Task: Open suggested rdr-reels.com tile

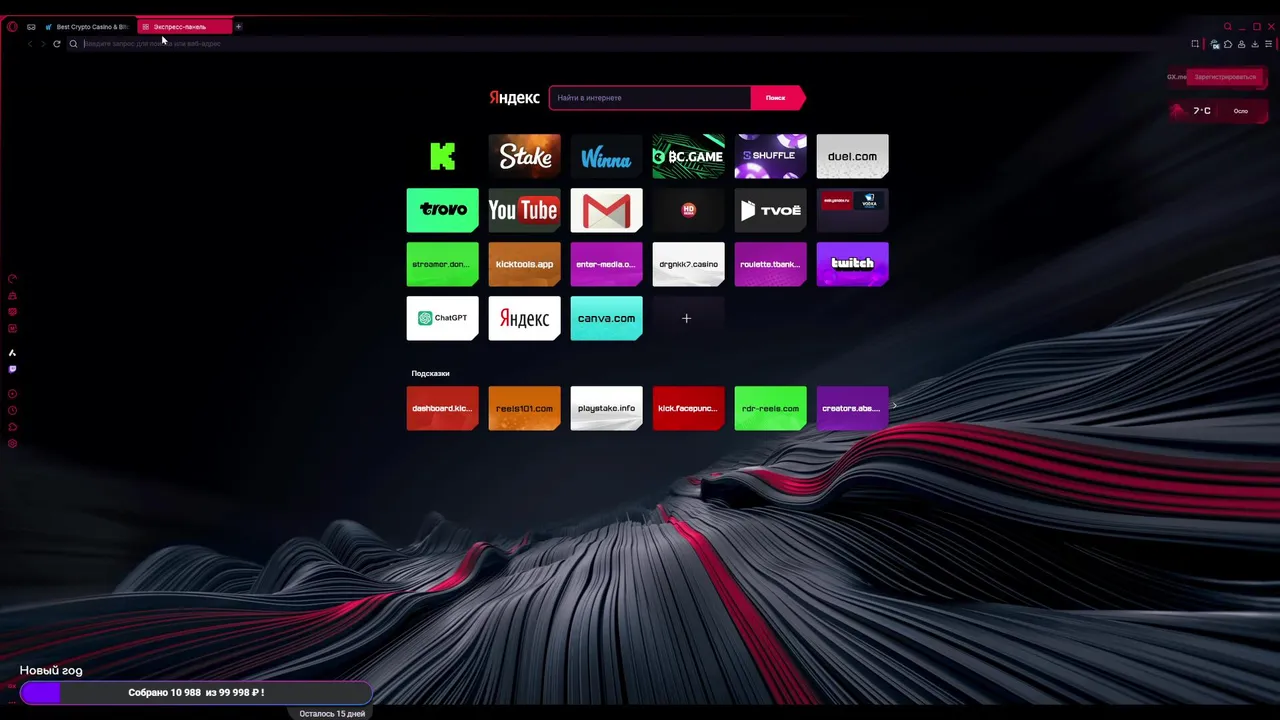Action: (771, 408)
